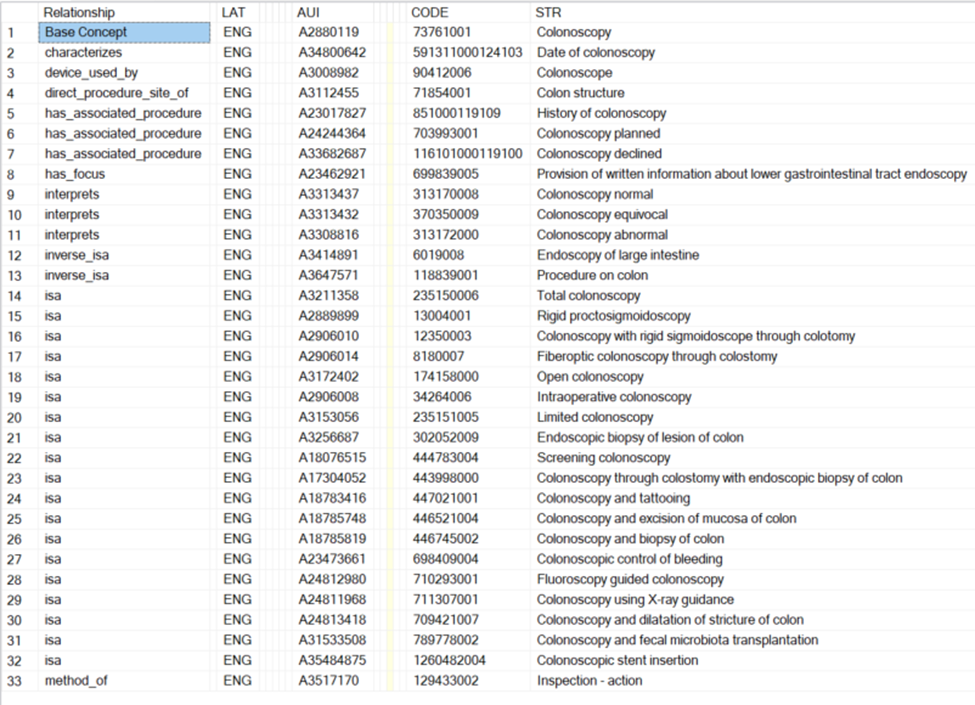Select the Colonoscope device cell
The width and height of the screenshot is (975, 705).
tap(574, 73)
